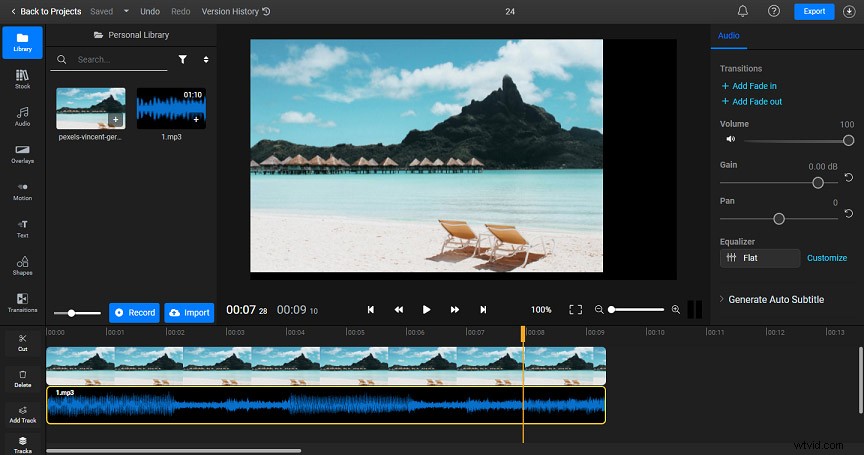Open the help question mark icon

click(x=774, y=11)
